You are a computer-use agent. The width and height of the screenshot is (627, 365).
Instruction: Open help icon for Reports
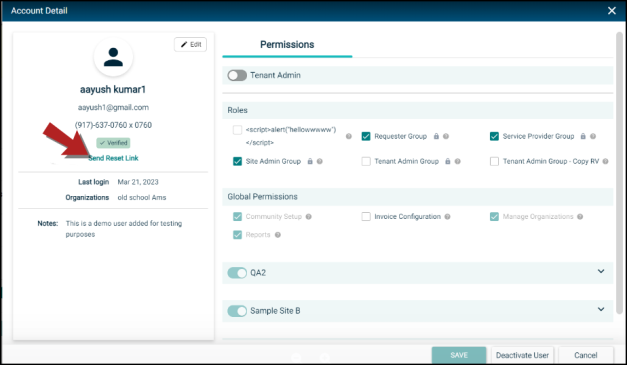point(278,235)
